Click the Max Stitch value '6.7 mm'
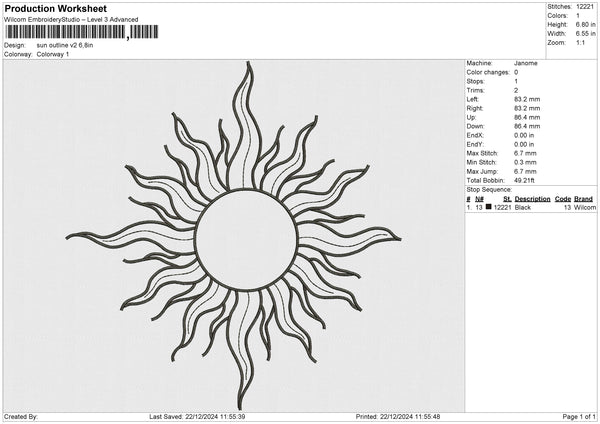 pos(525,153)
